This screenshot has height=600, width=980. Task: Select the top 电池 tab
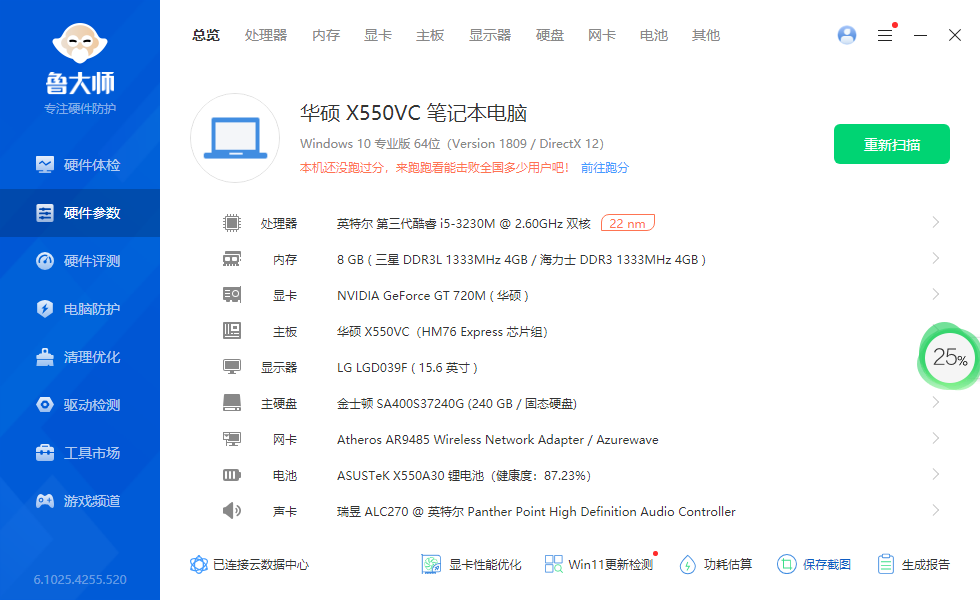pos(654,36)
